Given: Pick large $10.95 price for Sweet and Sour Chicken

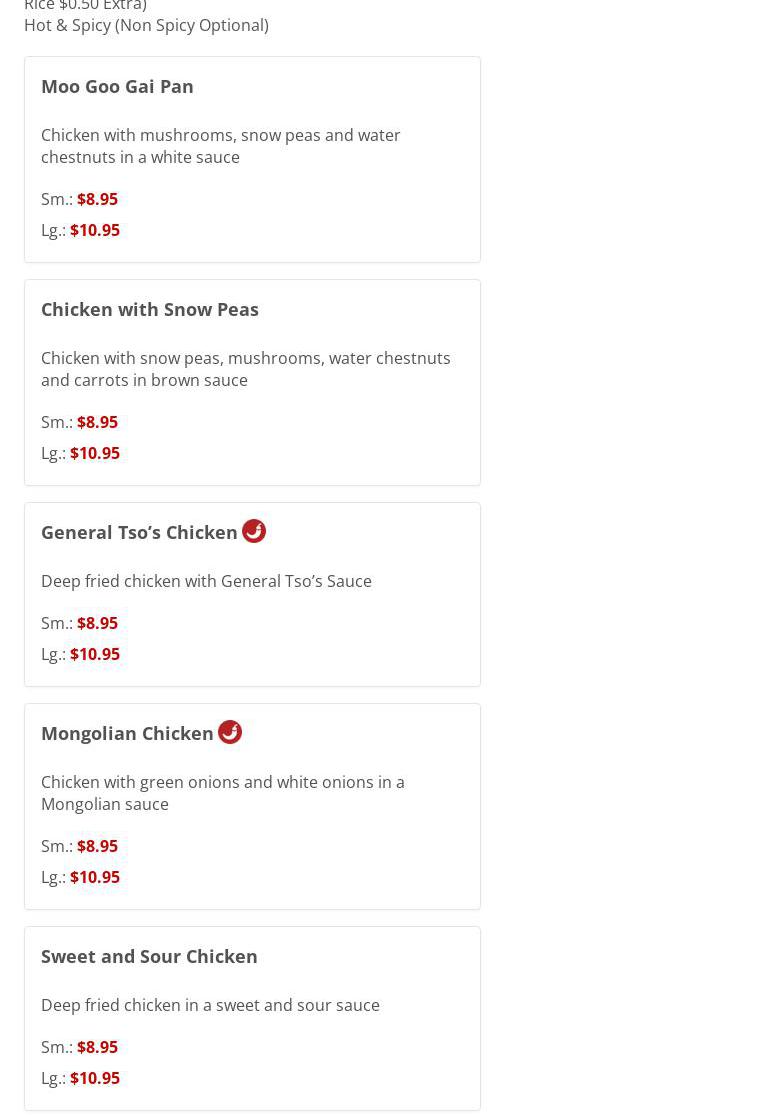Looking at the screenshot, I should [x=95, y=1078].
